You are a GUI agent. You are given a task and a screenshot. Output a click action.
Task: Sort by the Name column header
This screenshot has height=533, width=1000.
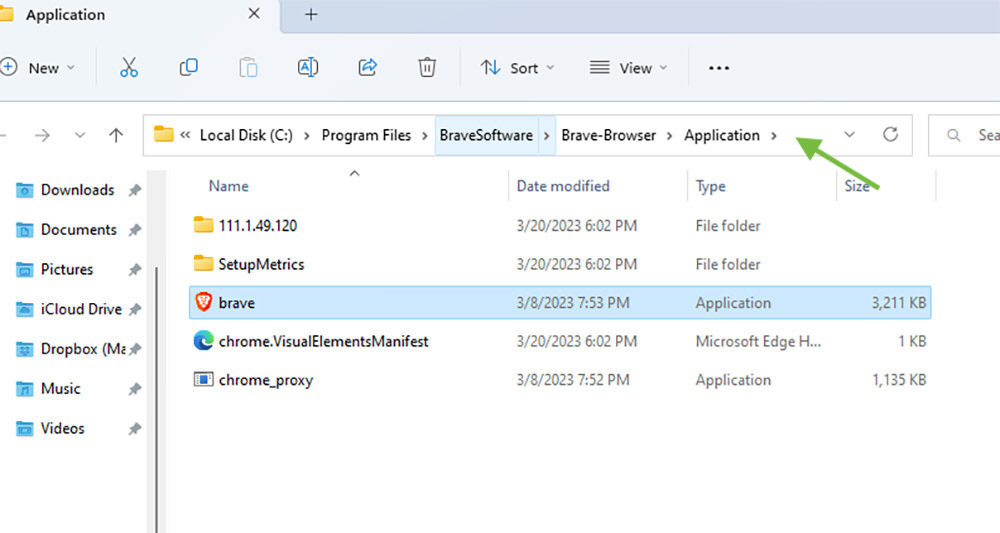tap(228, 186)
